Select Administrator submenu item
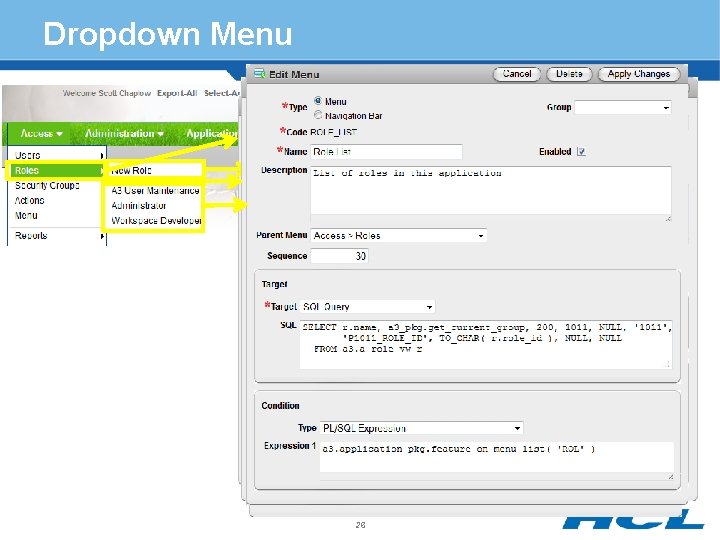 coord(139,206)
